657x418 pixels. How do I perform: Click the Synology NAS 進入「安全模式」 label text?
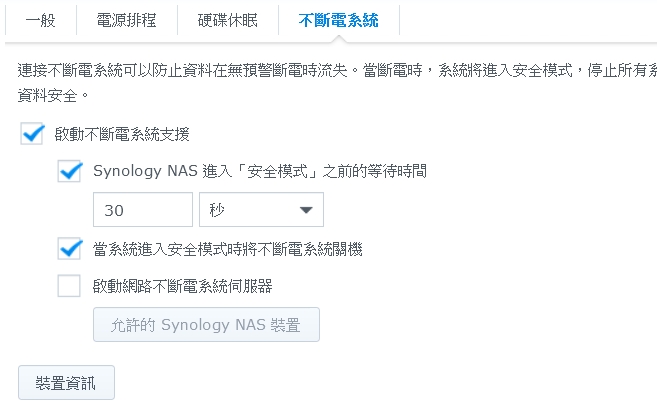coord(260,172)
